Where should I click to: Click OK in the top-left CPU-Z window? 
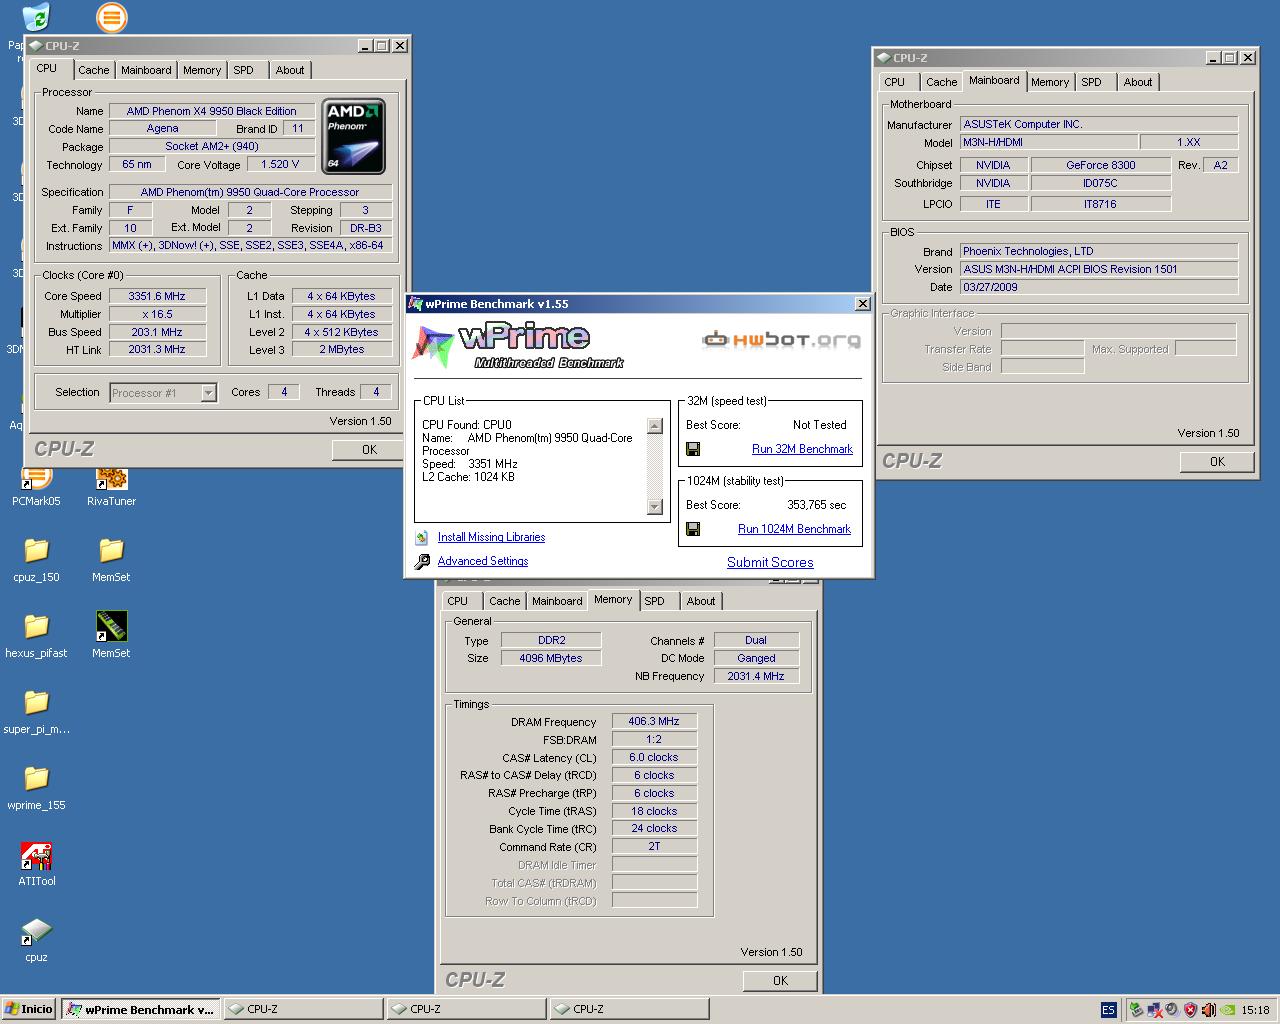(369, 450)
